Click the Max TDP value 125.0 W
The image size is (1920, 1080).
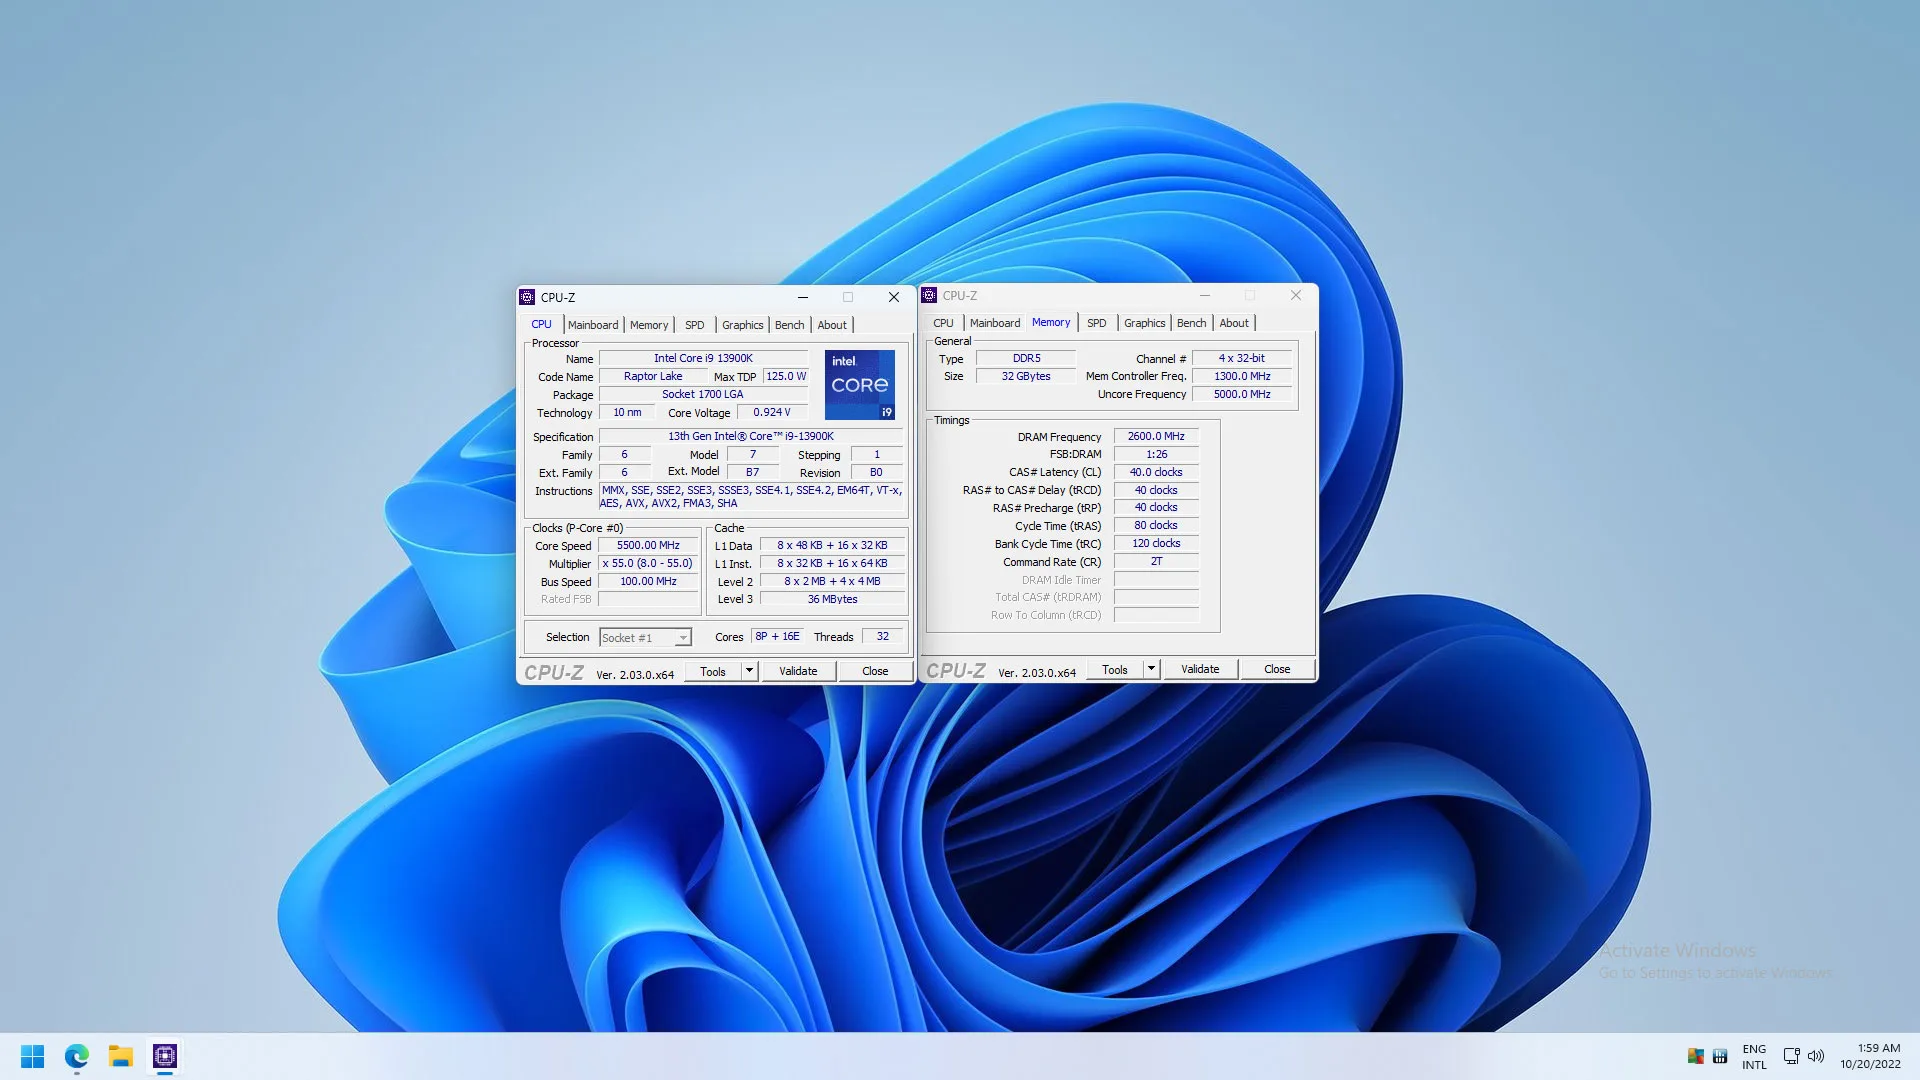tap(786, 377)
